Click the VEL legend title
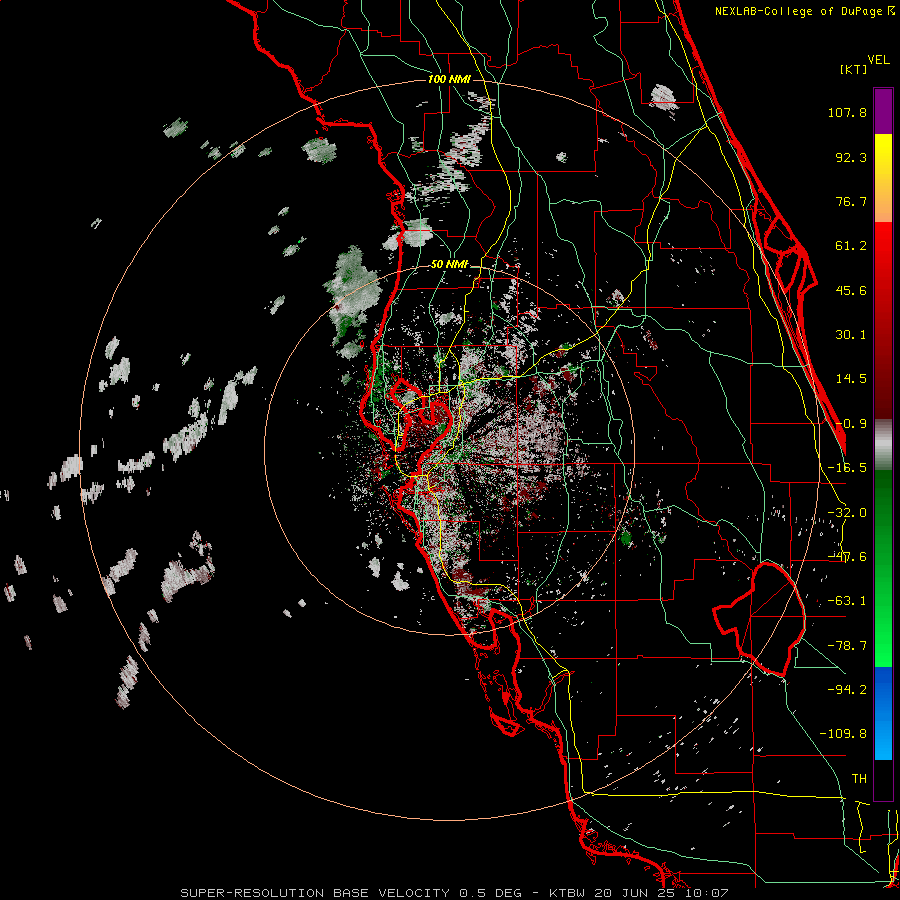 (x=878, y=60)
